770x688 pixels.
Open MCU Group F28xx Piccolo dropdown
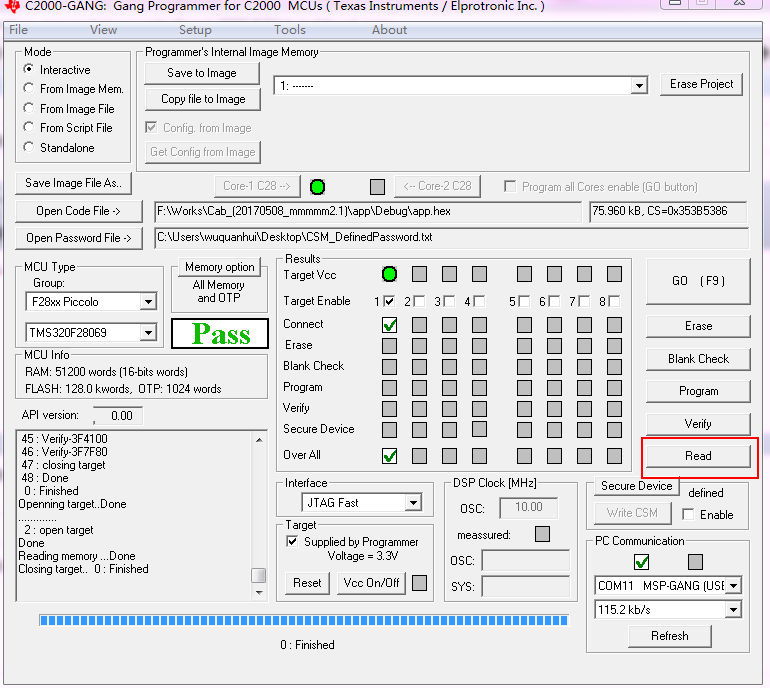(x=148, y=302)
